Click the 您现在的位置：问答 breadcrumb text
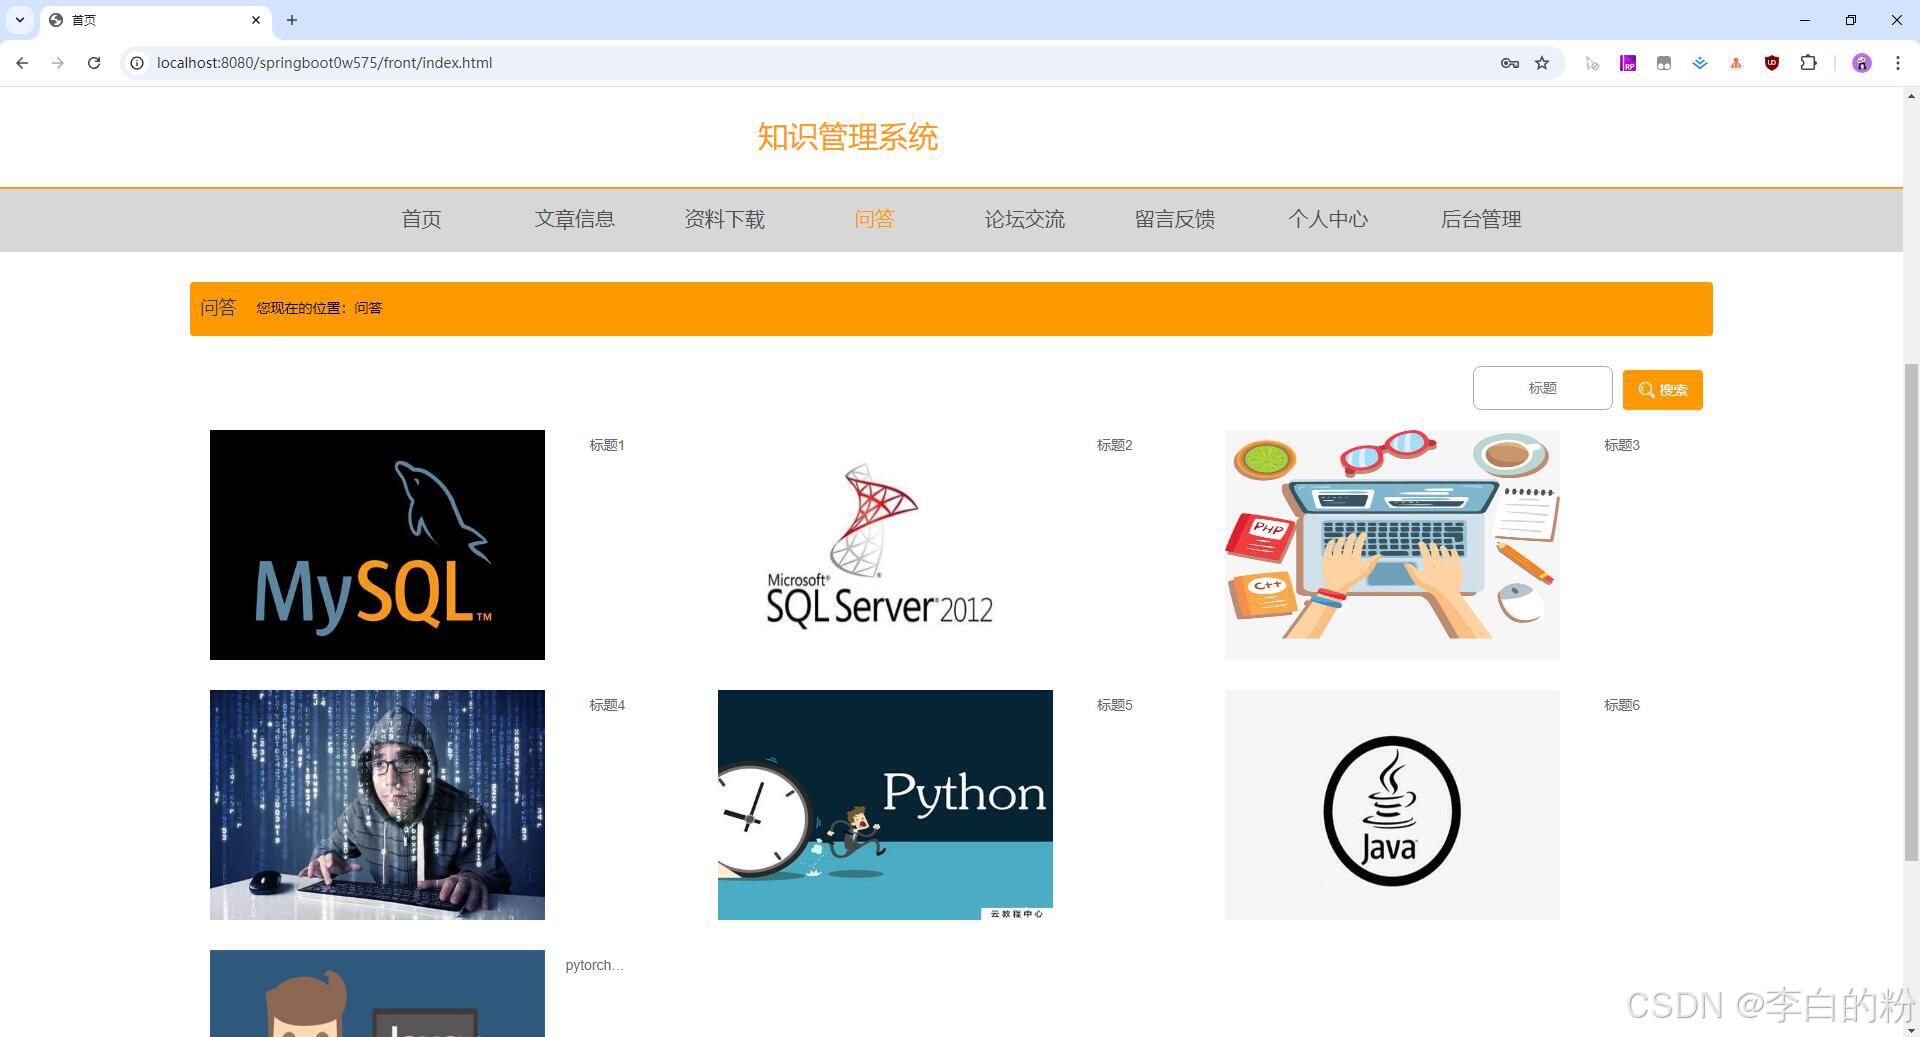The width and height of the screenshot is (1920, 1037). click(319, 308)
